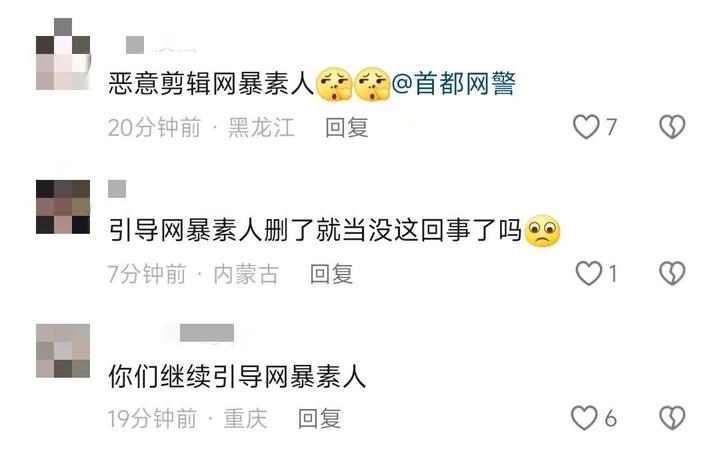Dislike the 黑龙江 comment with broken heart
The width and height of the screenshot is (720, 461).
(672, 127)
